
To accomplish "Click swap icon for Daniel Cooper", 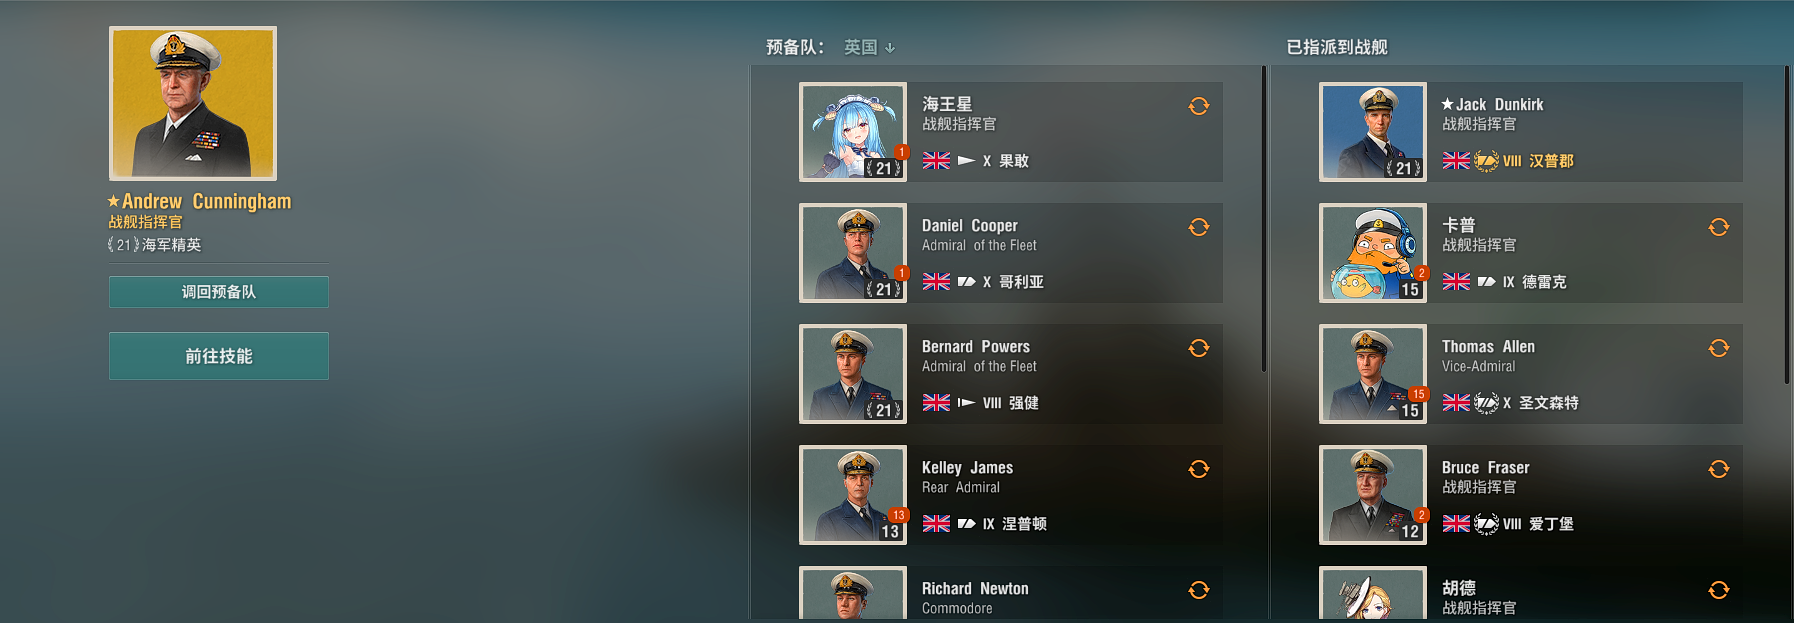I will pyautogui.click(x=1199, y=227).
